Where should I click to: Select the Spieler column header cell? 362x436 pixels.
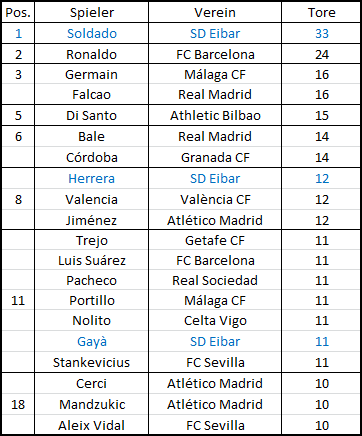[91, 13]
